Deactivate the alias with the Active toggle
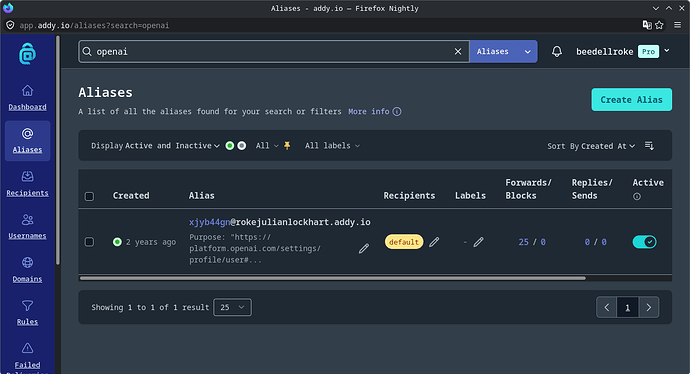The image size is (690, 374). (644, 242)
